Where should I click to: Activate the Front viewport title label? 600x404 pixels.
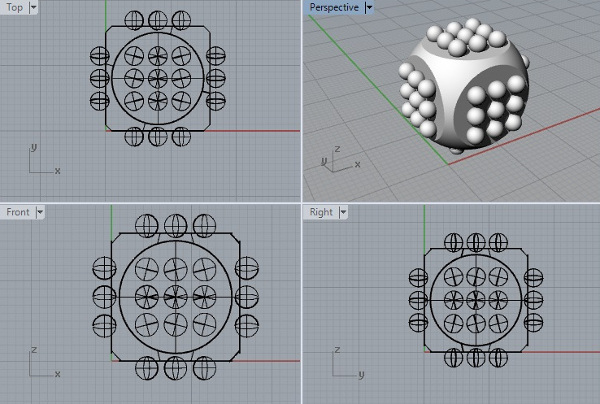coord(18,212)
